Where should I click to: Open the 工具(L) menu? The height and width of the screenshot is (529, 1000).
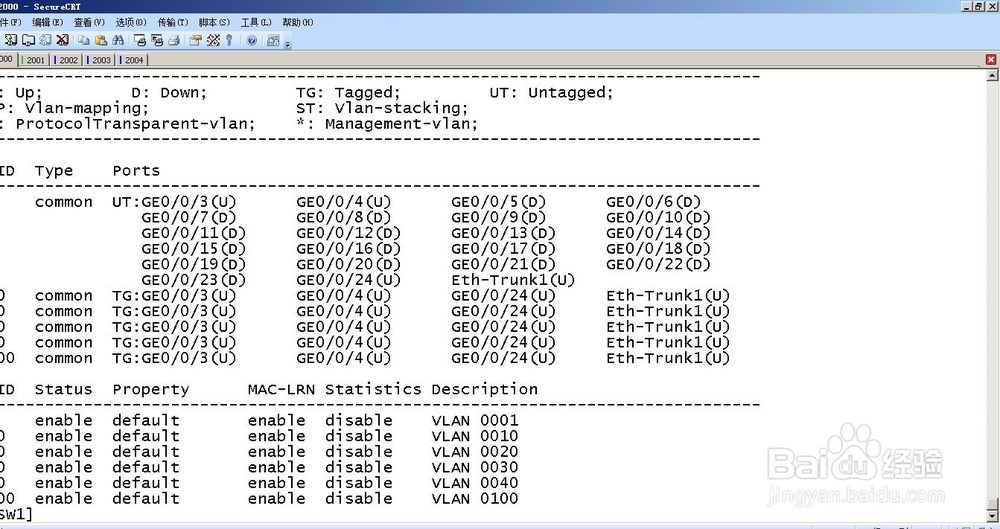pyautogui.click(x=255, y=22)
